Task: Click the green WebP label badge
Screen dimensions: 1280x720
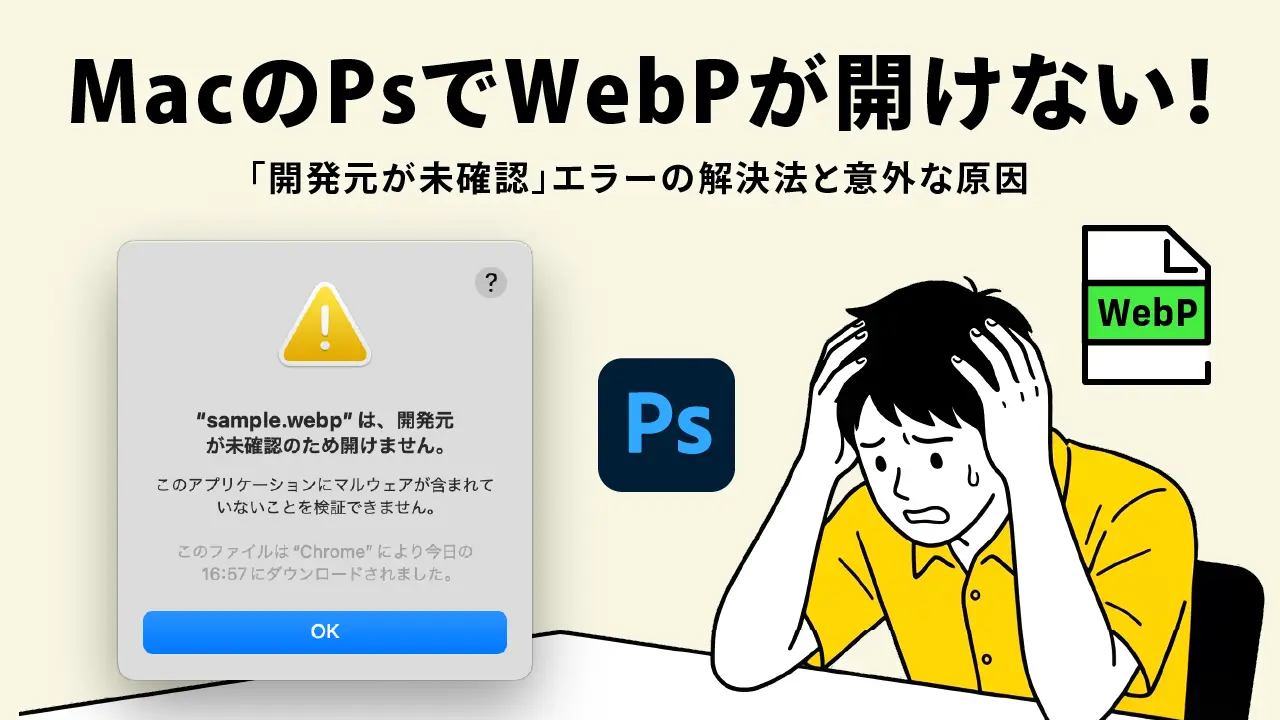Action: pos(1147,313)
